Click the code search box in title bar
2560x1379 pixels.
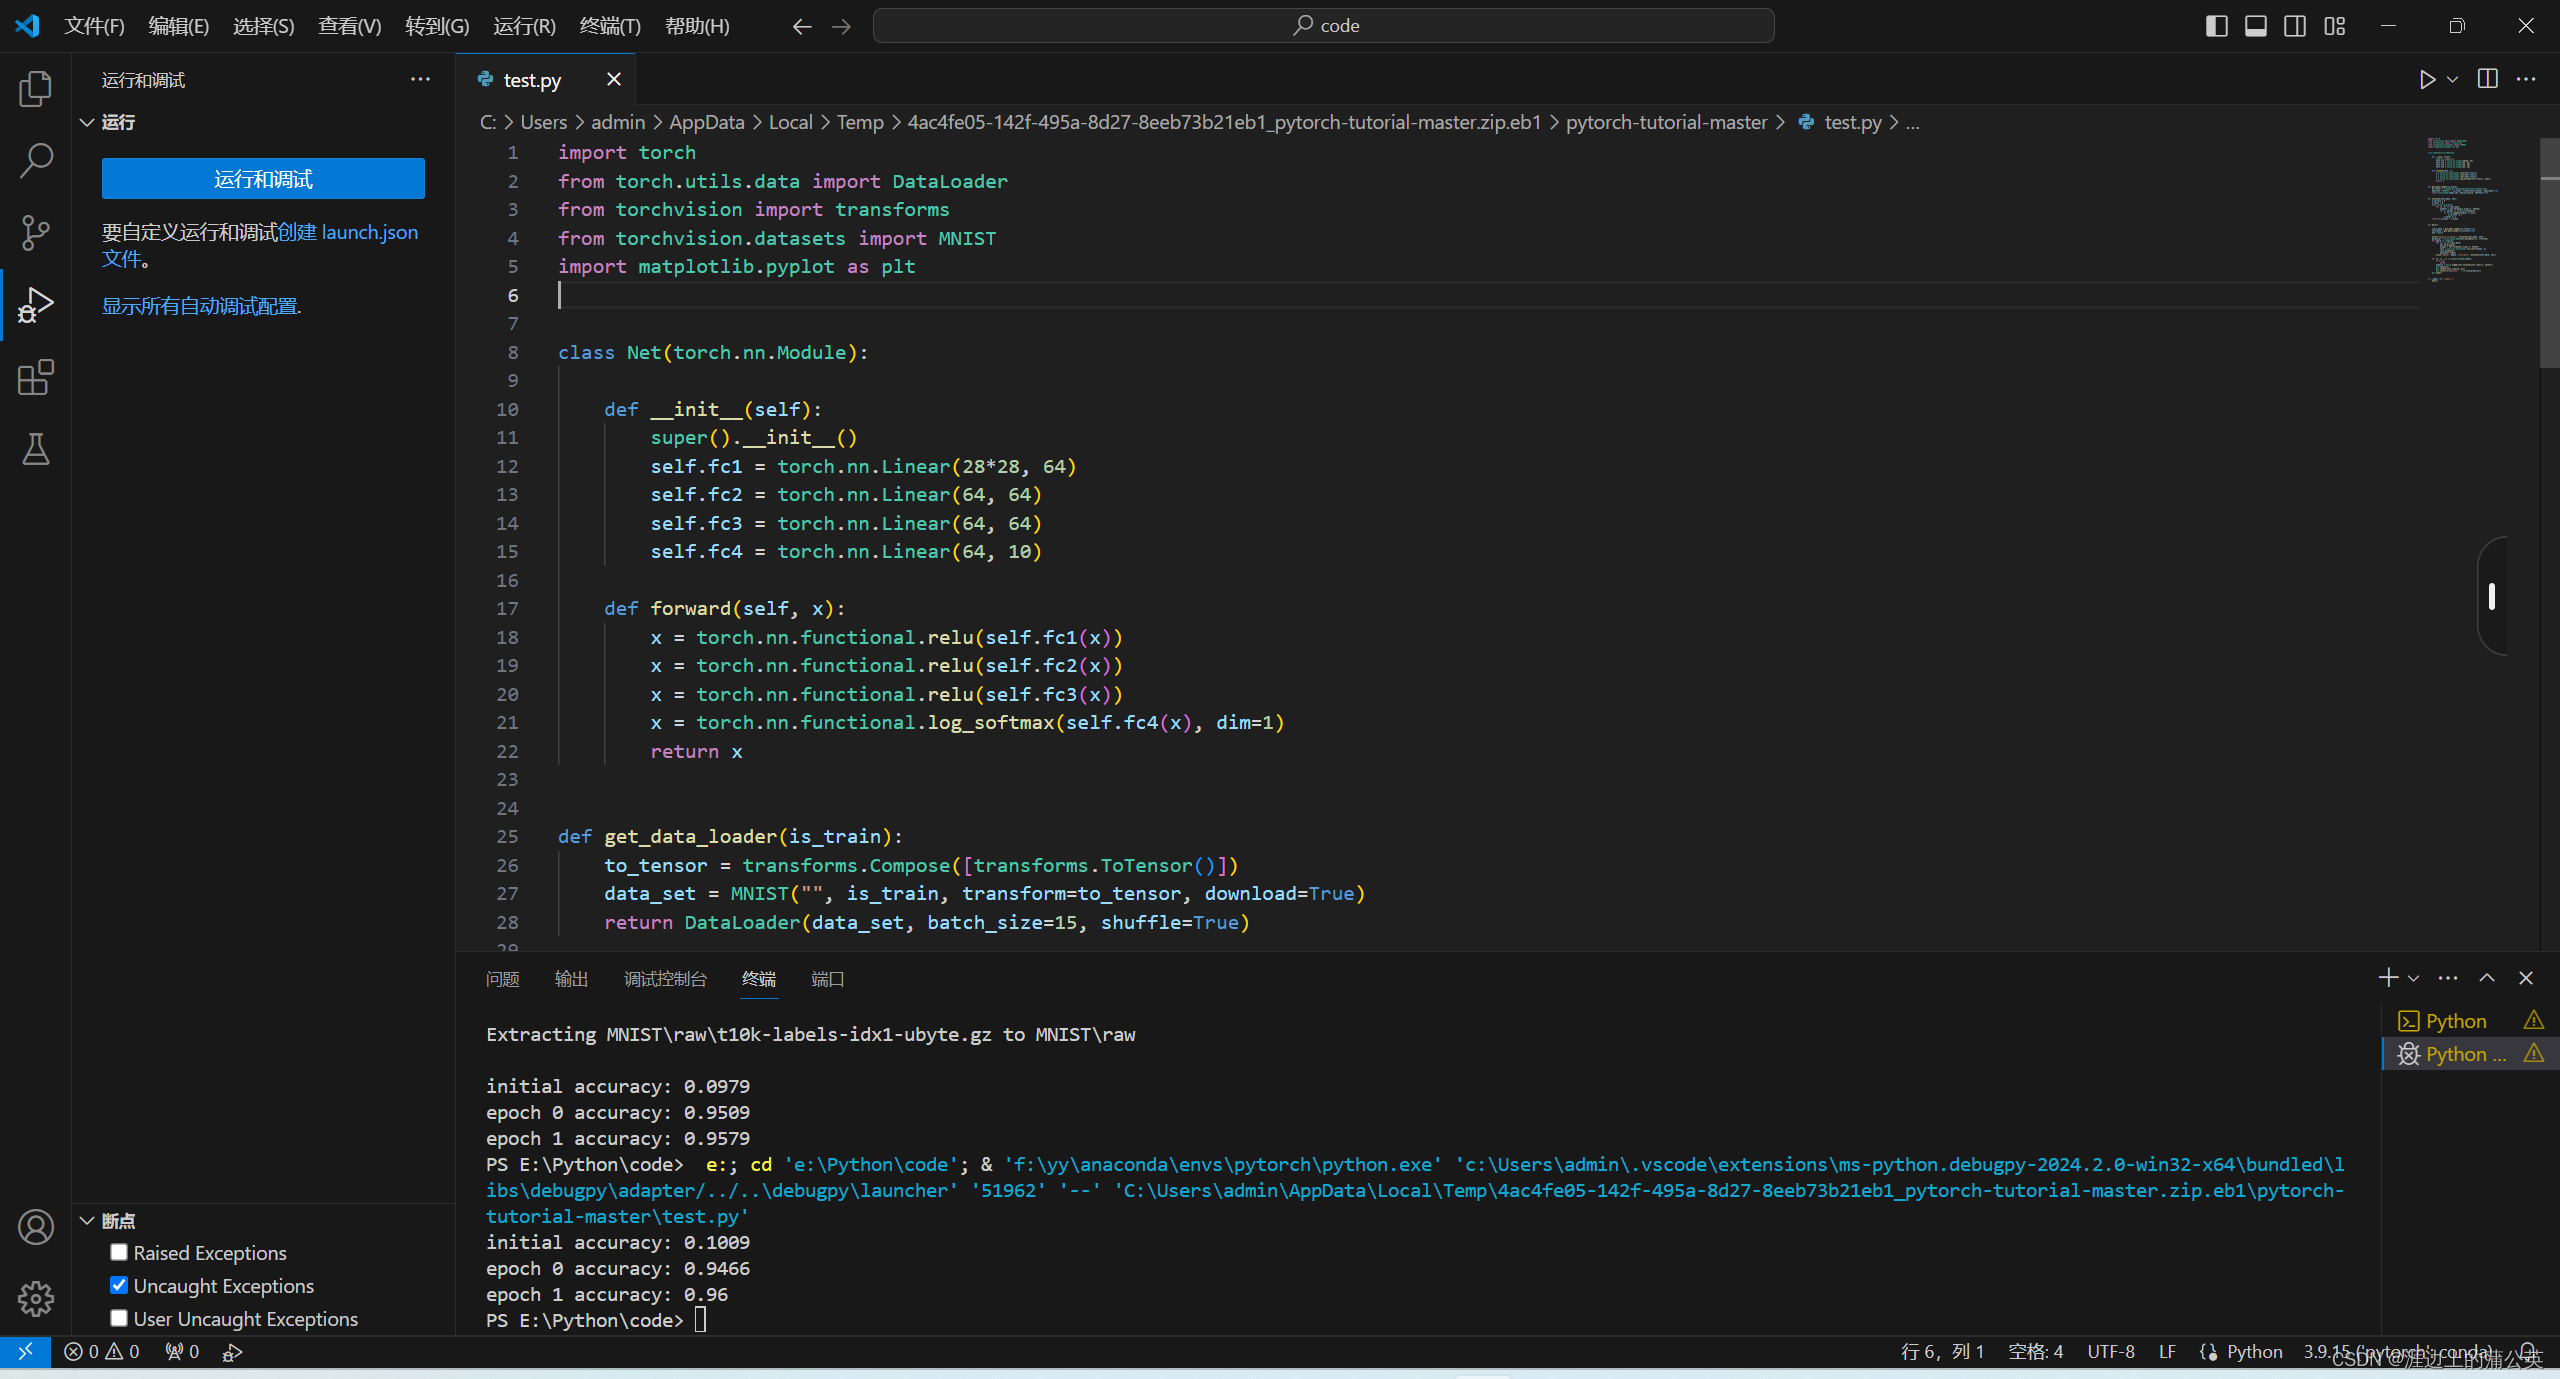pyautogui.click(x=1323, y=26)
